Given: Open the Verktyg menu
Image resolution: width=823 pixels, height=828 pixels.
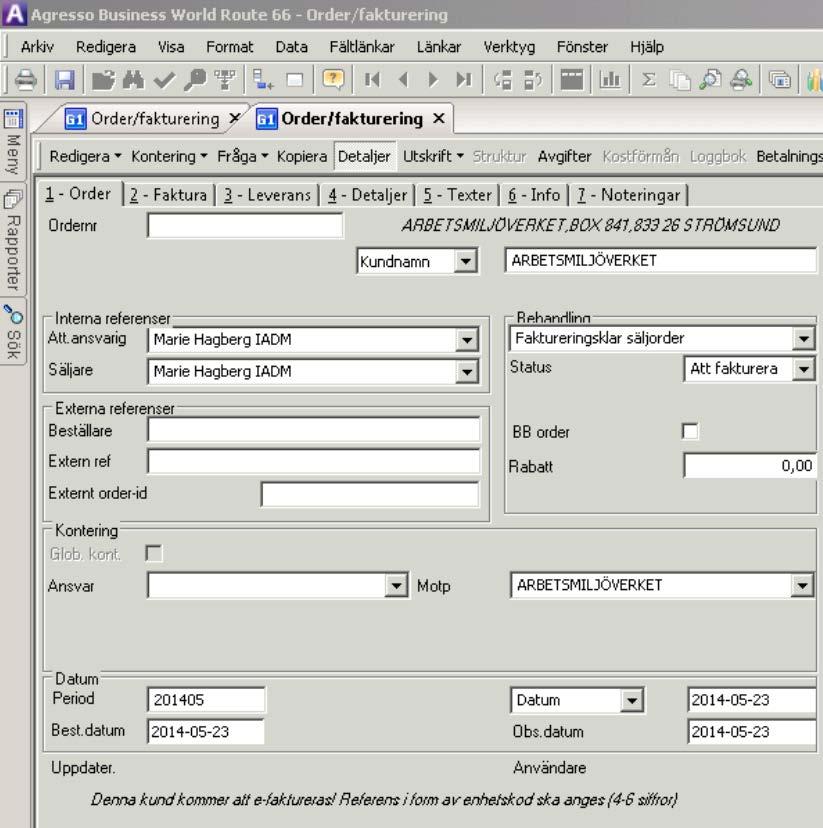Looking at the screenshot, I should 509,47.
